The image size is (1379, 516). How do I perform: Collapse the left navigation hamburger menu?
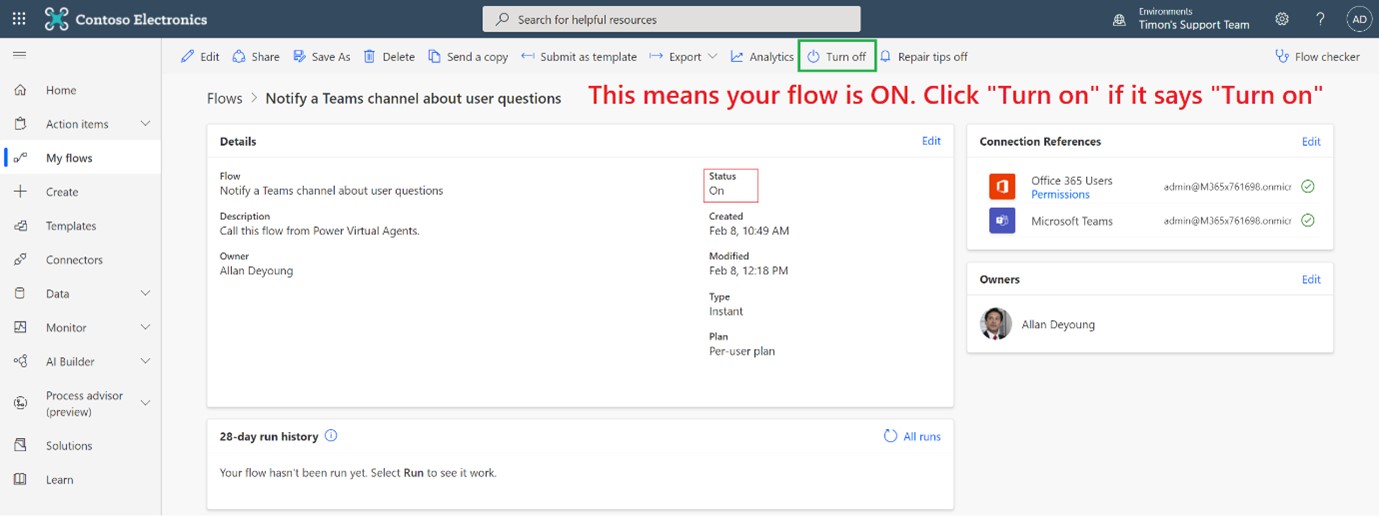pos(19,55)
